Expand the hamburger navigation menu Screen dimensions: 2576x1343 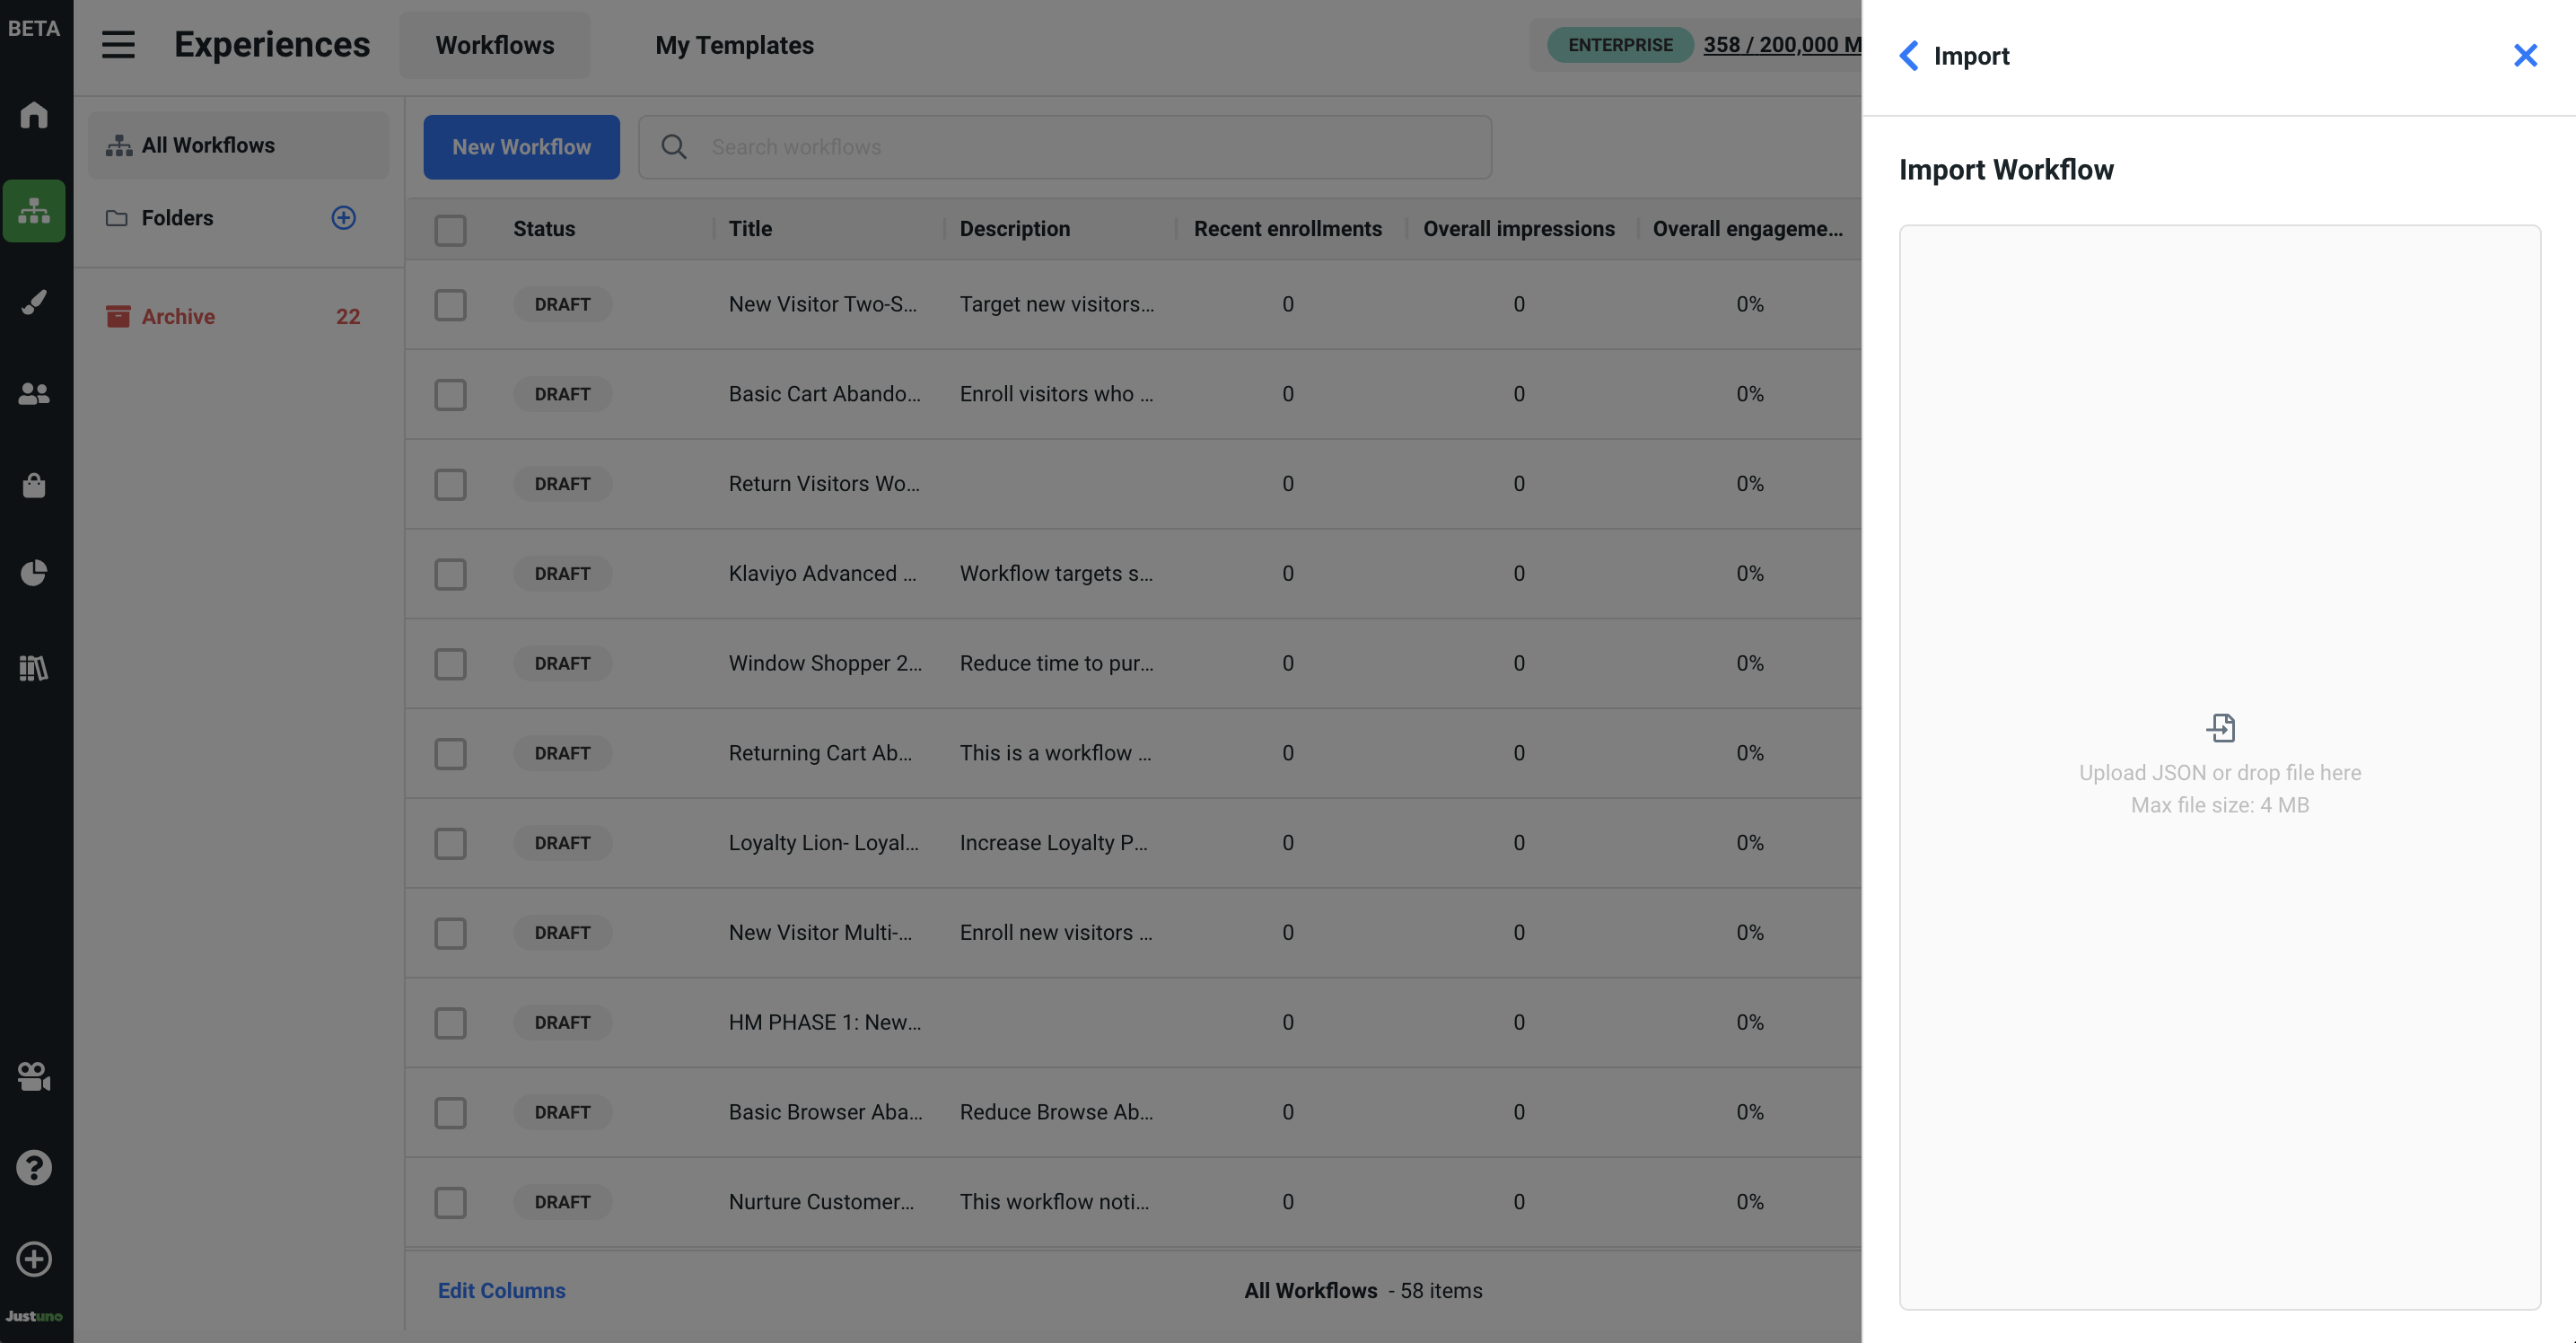(x=118, y=45)
